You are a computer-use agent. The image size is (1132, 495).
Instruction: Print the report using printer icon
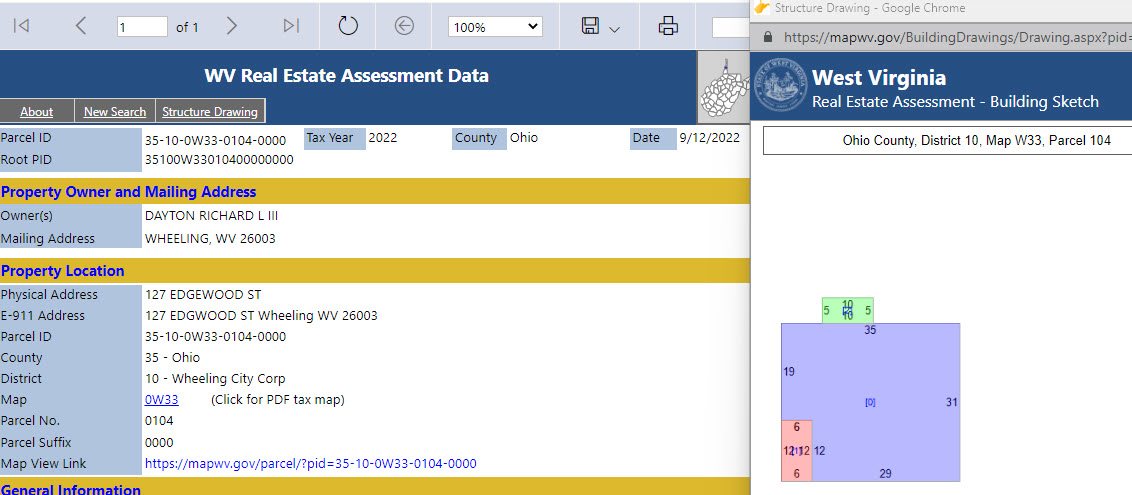[668, 27]
